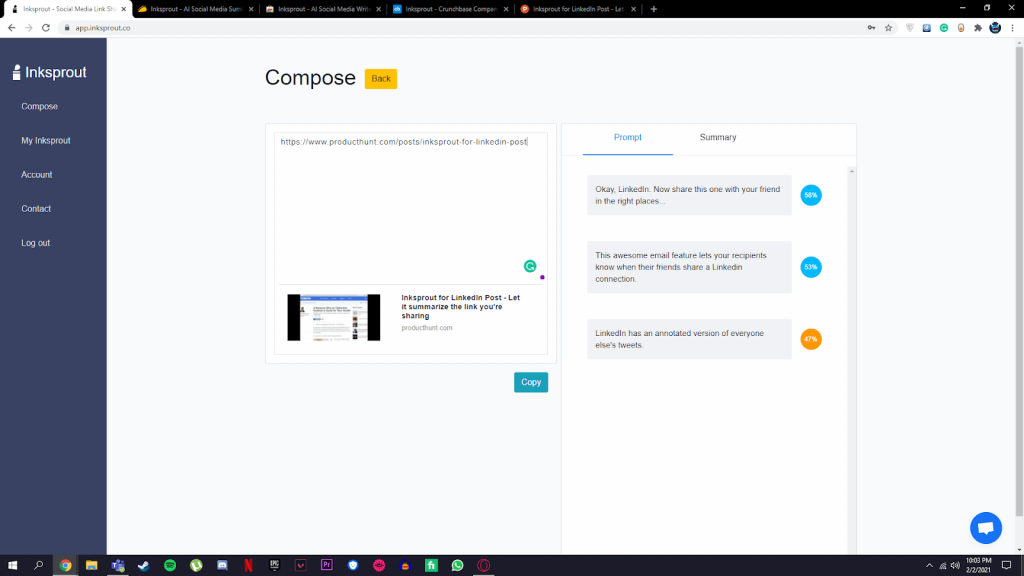Click the grey shield extension icon
This screenshot has width=1024, height=576.
[x=910, y=28]
